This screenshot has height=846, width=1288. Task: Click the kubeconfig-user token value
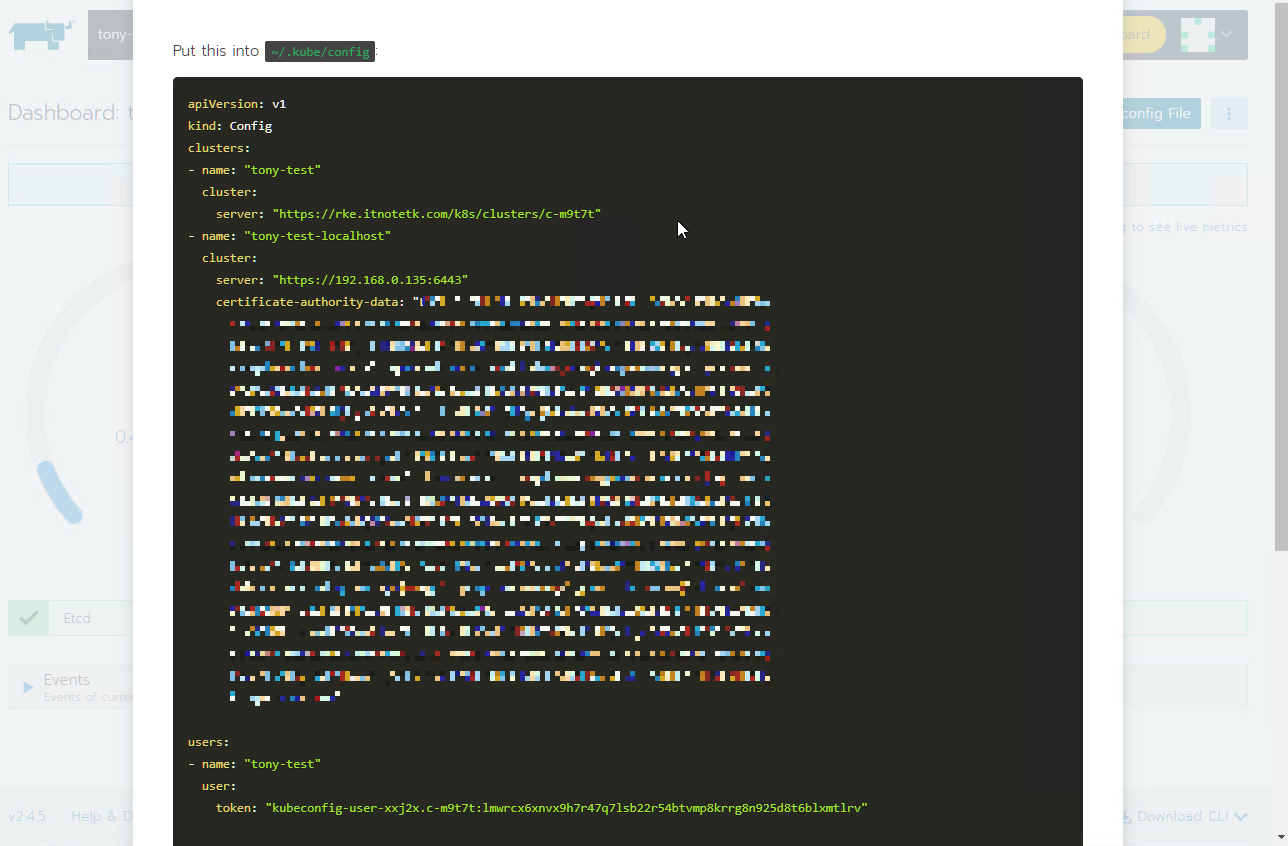pos(566,808)
